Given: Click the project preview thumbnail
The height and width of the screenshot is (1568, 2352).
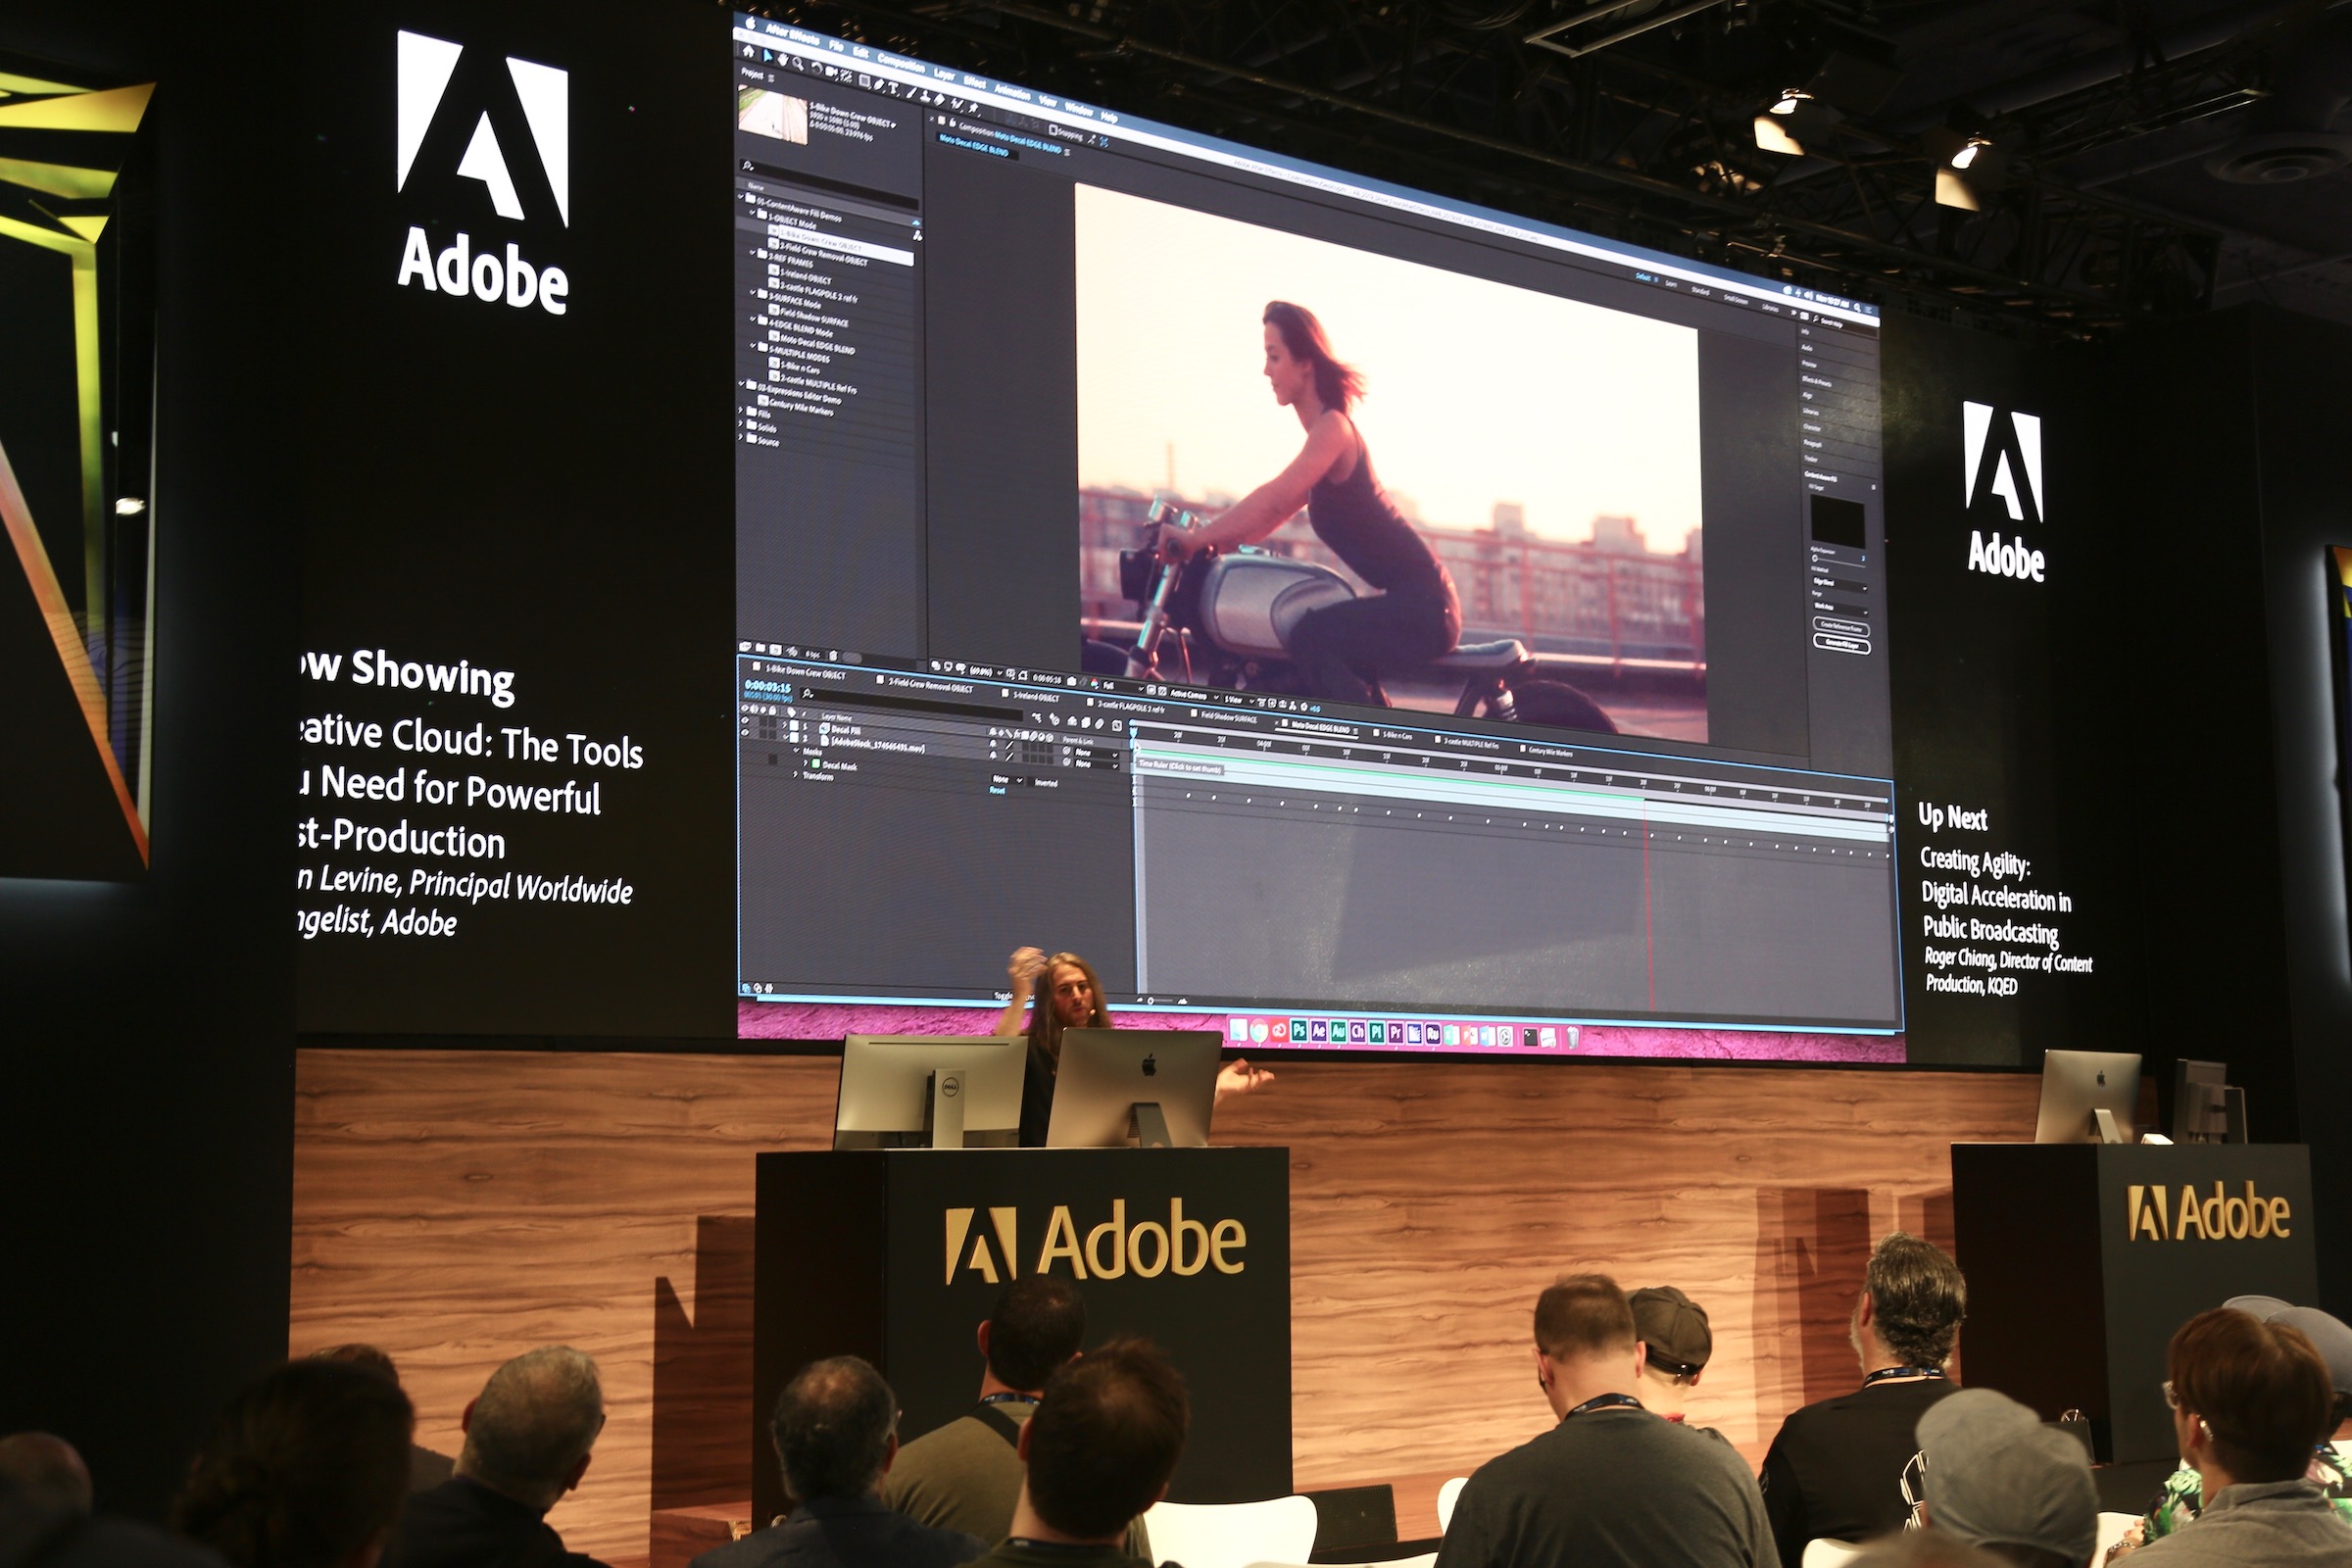Looking at the screenshot, I should 773,115.
